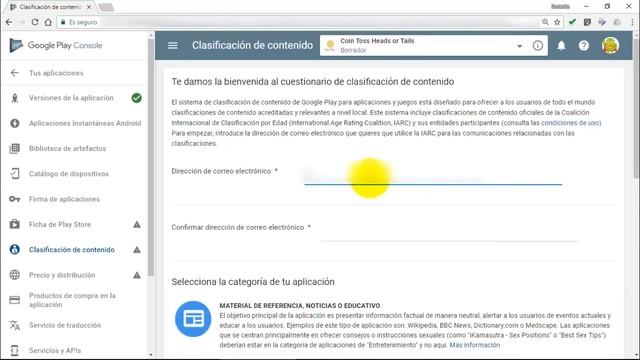Select the Material de referencia category icon

193,319
